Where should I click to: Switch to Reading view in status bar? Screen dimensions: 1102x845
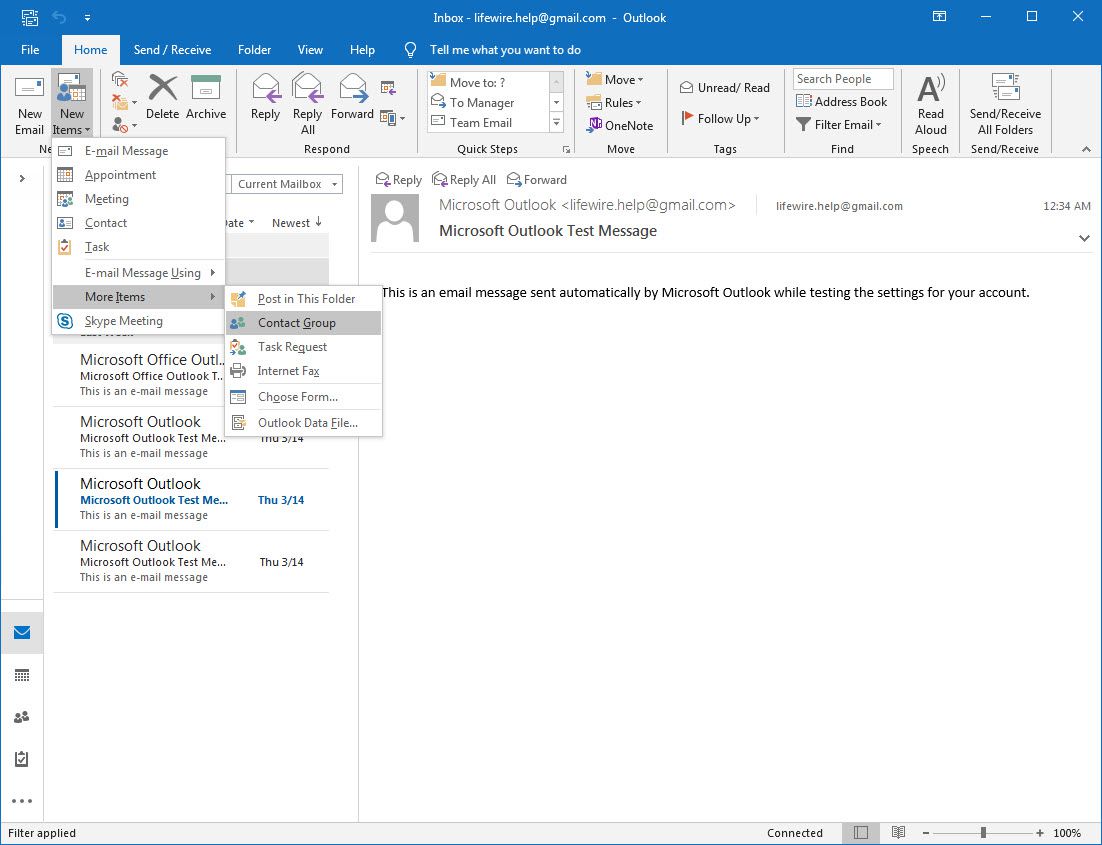pyautogui.click(x=898, y=832)
